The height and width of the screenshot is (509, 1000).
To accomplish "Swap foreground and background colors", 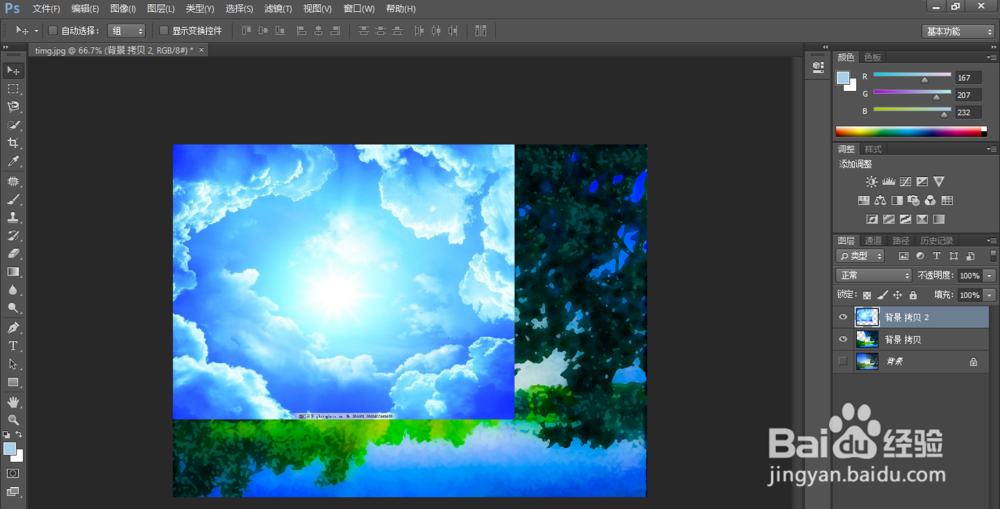I will 19,434.
